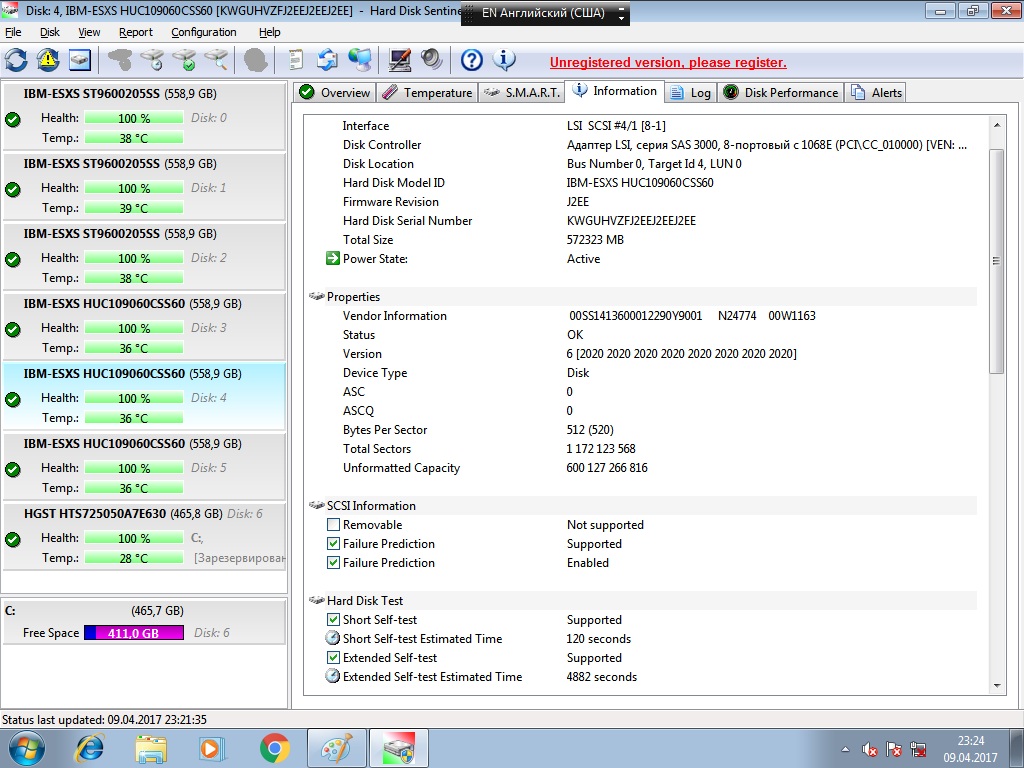Click Disk 2 health bar showing 100 %
Viewport: 1024px width, 768px height.
pyautogui.click(x=133, y=258)
